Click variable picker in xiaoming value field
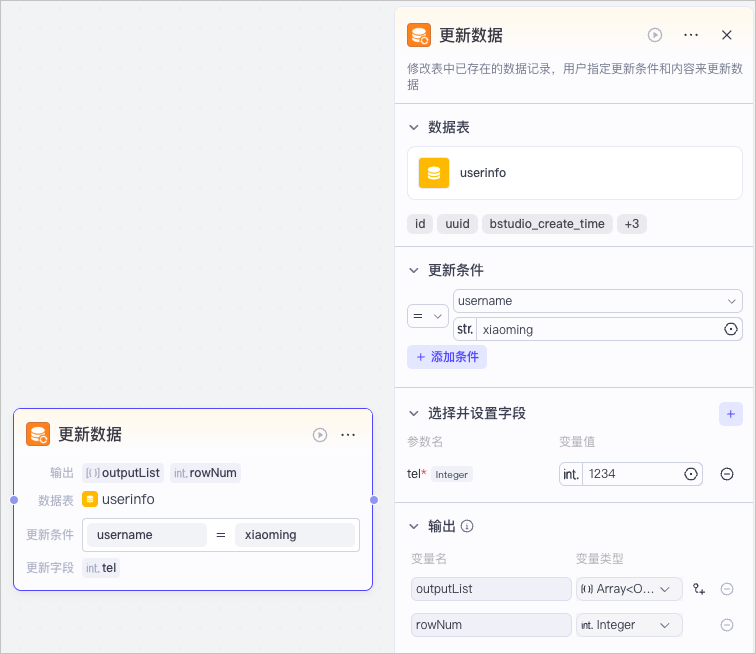Viewport: 756px width, 654px height. 730,329
